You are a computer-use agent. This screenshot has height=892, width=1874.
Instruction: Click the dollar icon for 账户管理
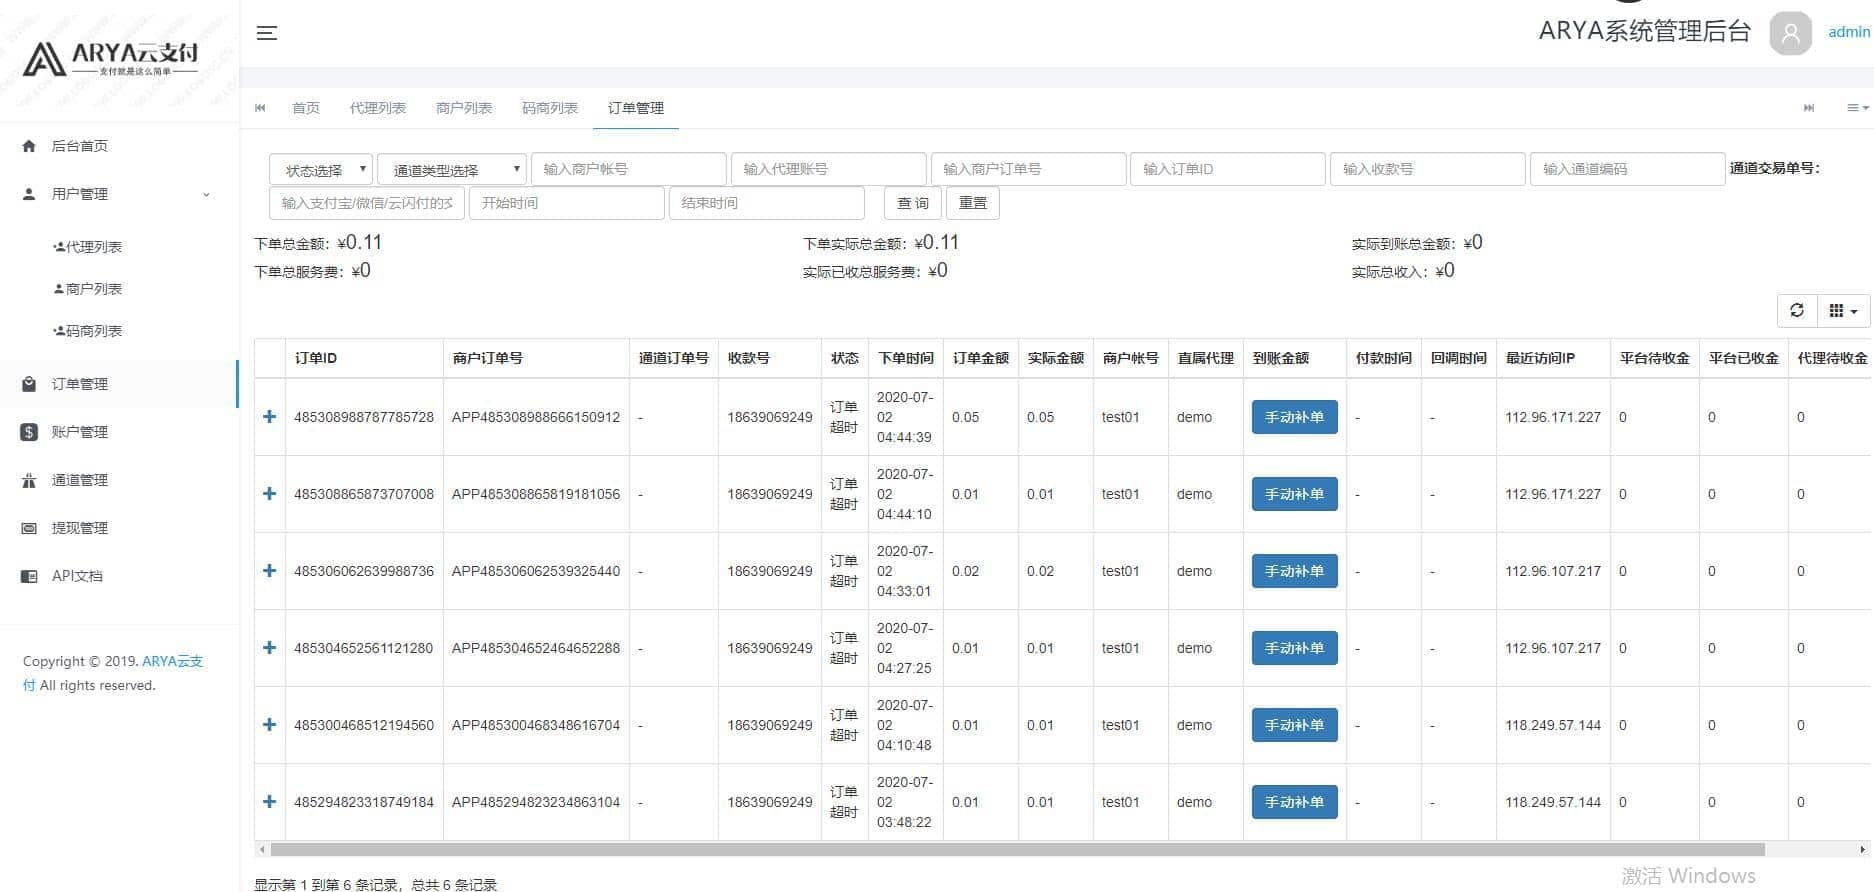[x=29, y=432]
